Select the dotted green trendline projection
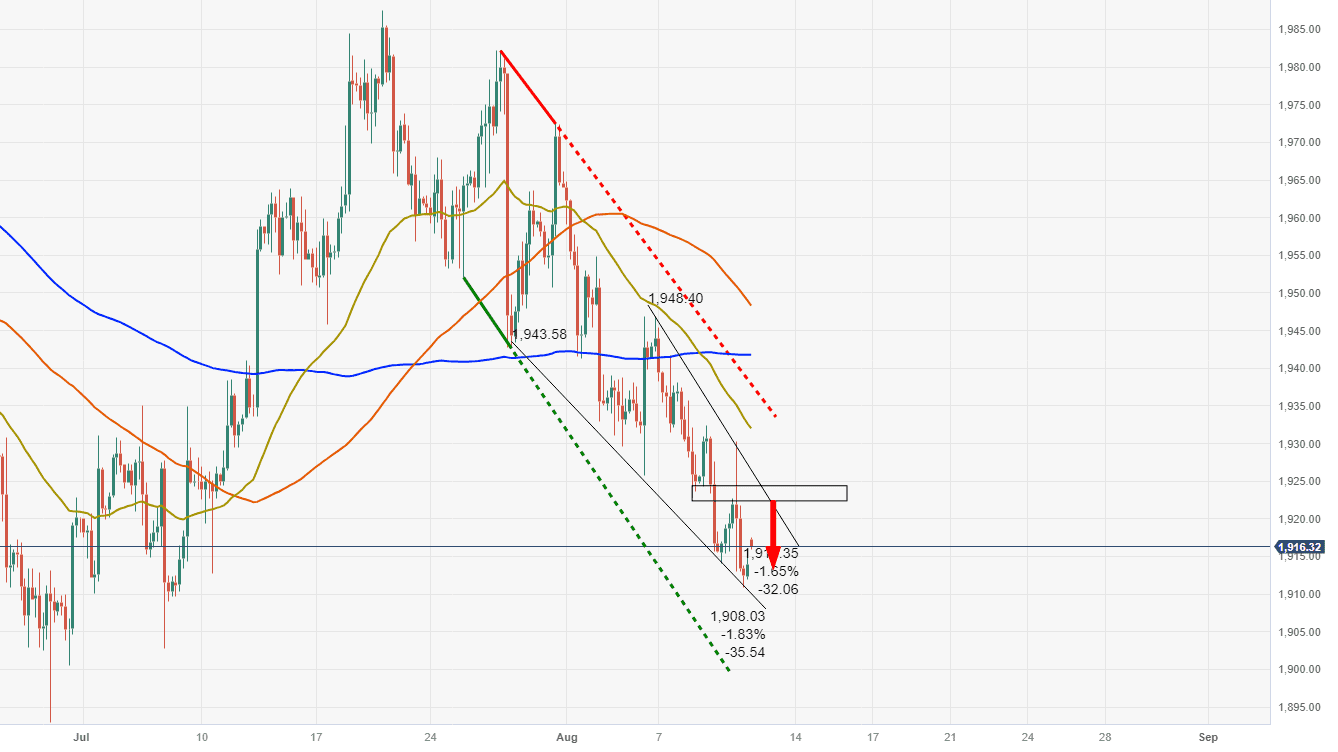Viewport: 1338px width, 752px height. (x=620, y=508)
